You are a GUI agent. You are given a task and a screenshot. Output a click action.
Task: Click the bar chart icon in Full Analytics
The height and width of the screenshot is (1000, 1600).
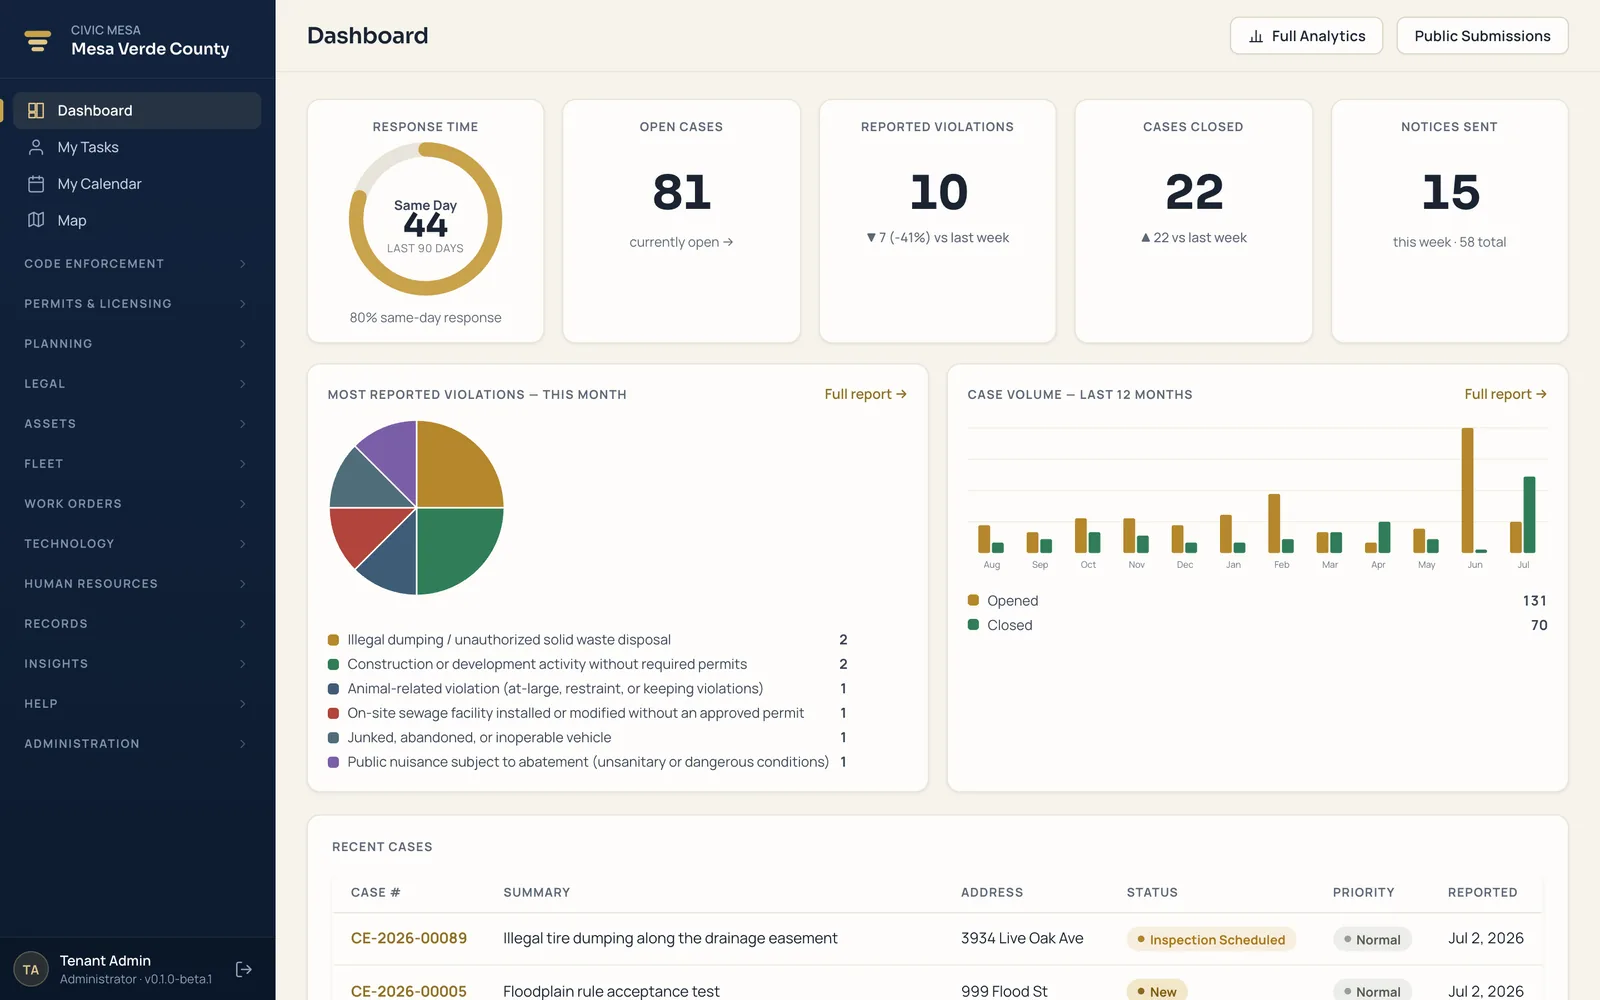[1256, 36]
